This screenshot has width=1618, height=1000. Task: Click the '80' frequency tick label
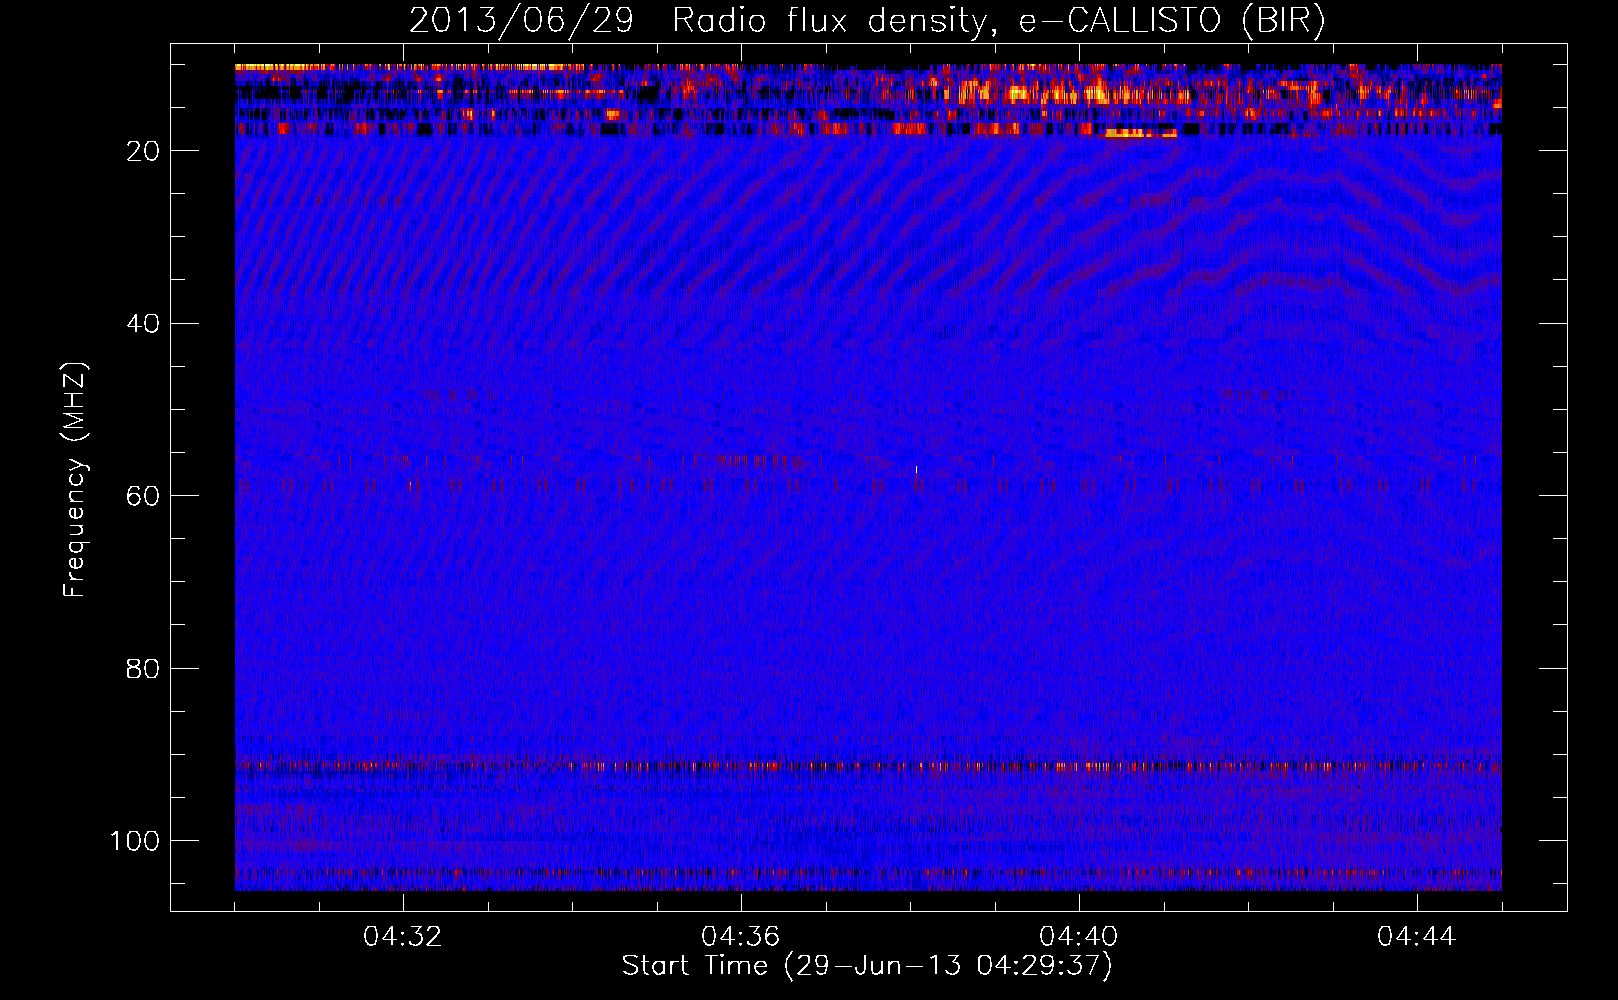143,668
